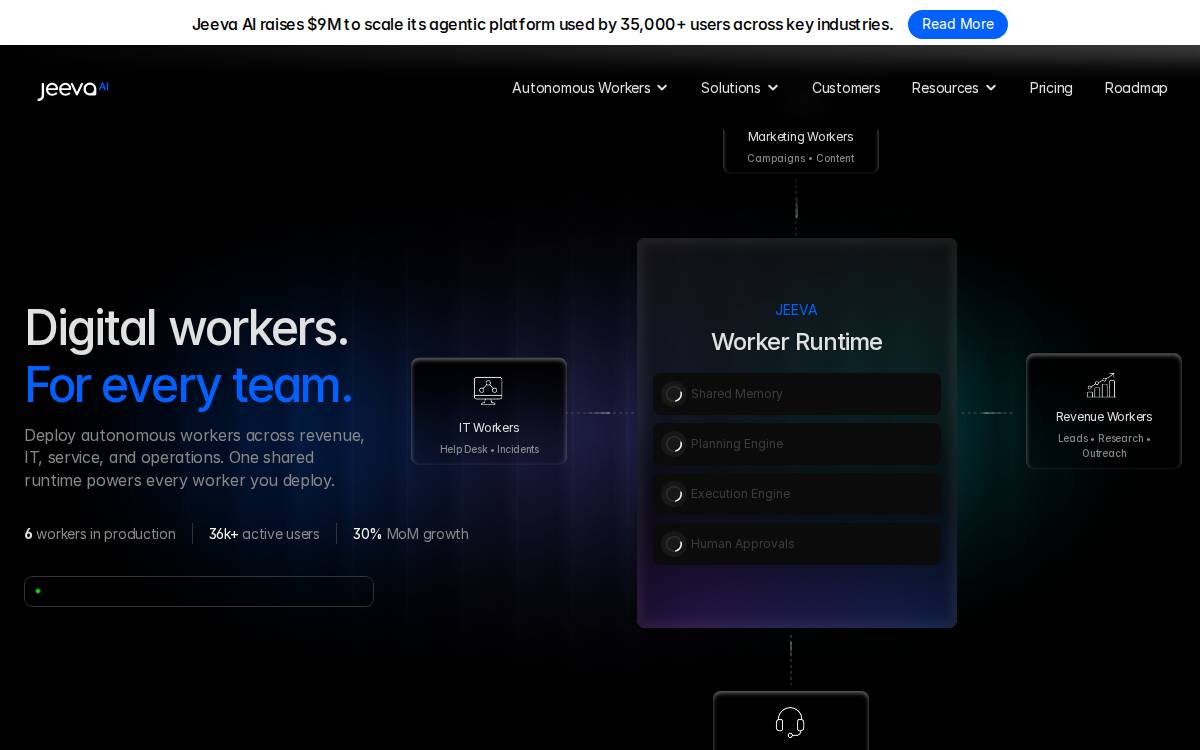Viewport: 1200px width, 750px height.
Task: Click the Planning Engine spinner icon
Action: [x=674, y=444]
